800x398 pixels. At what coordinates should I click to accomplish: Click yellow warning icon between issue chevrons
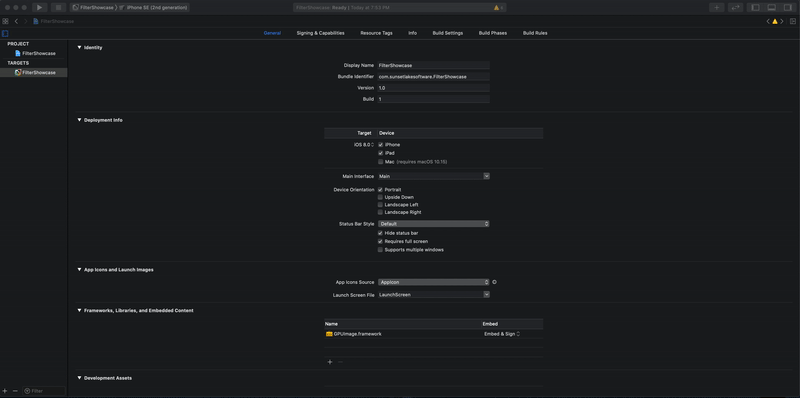tap(774, 21)
